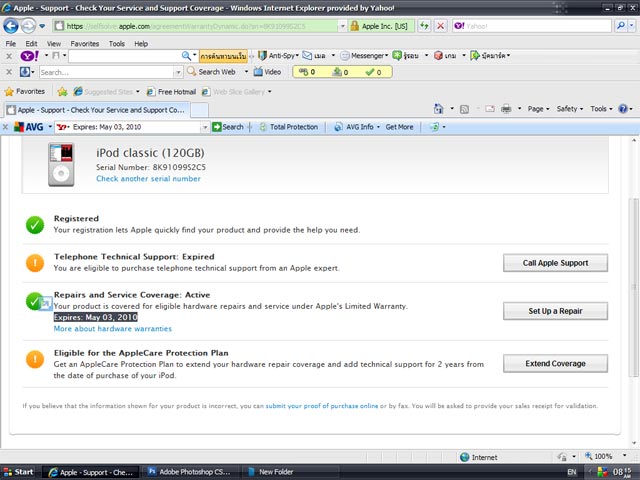Click submit your proof of purchase online link
The height and width of the screenshot is (480, 640).
[322, 406]
